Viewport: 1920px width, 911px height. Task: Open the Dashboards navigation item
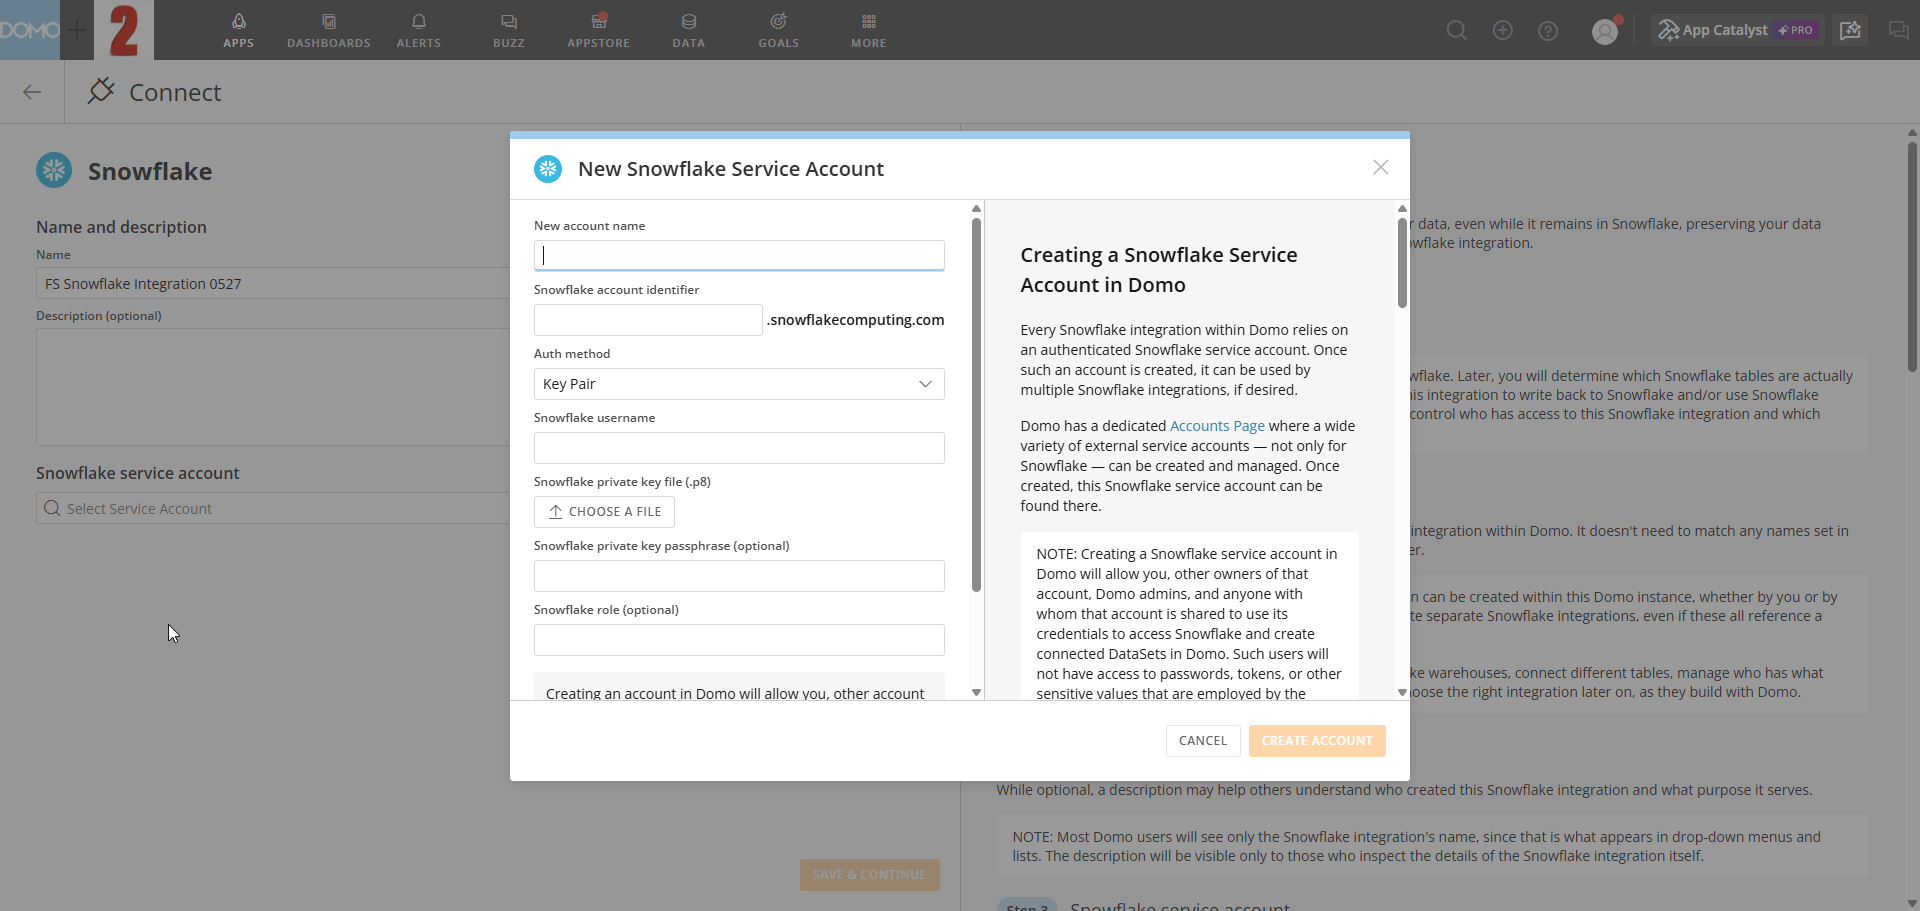point(329,30)
